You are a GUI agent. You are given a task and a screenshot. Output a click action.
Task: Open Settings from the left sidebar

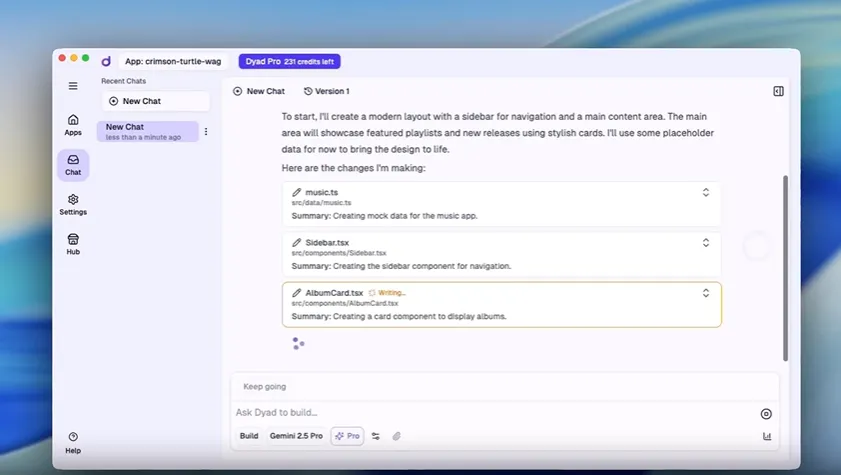click(x=73, y=204)
